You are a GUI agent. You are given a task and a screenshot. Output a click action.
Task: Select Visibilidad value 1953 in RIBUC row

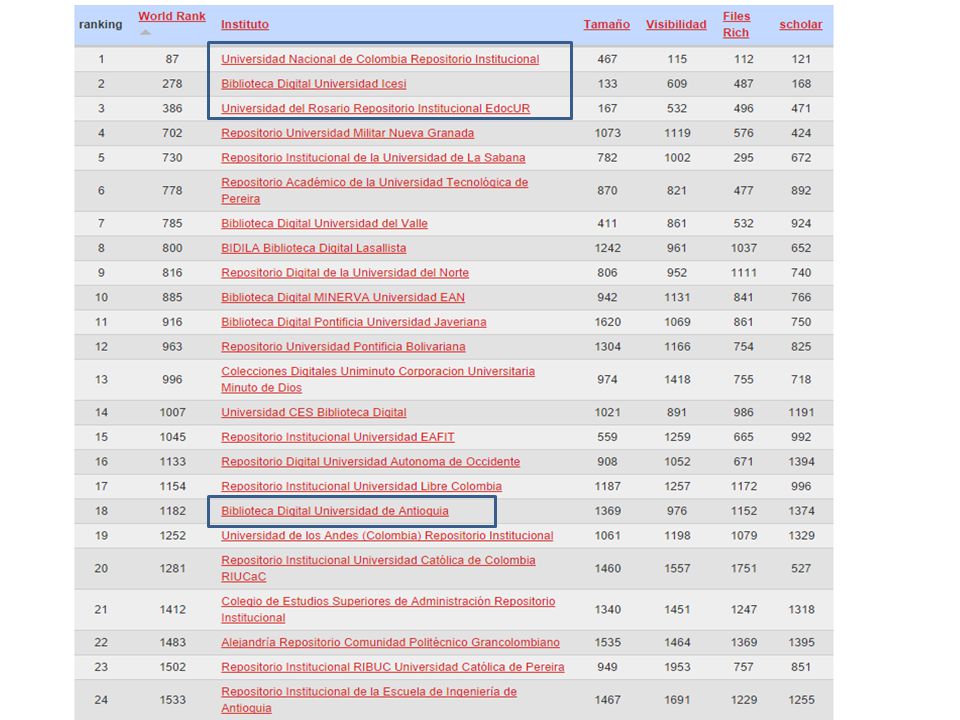(677, 667)
